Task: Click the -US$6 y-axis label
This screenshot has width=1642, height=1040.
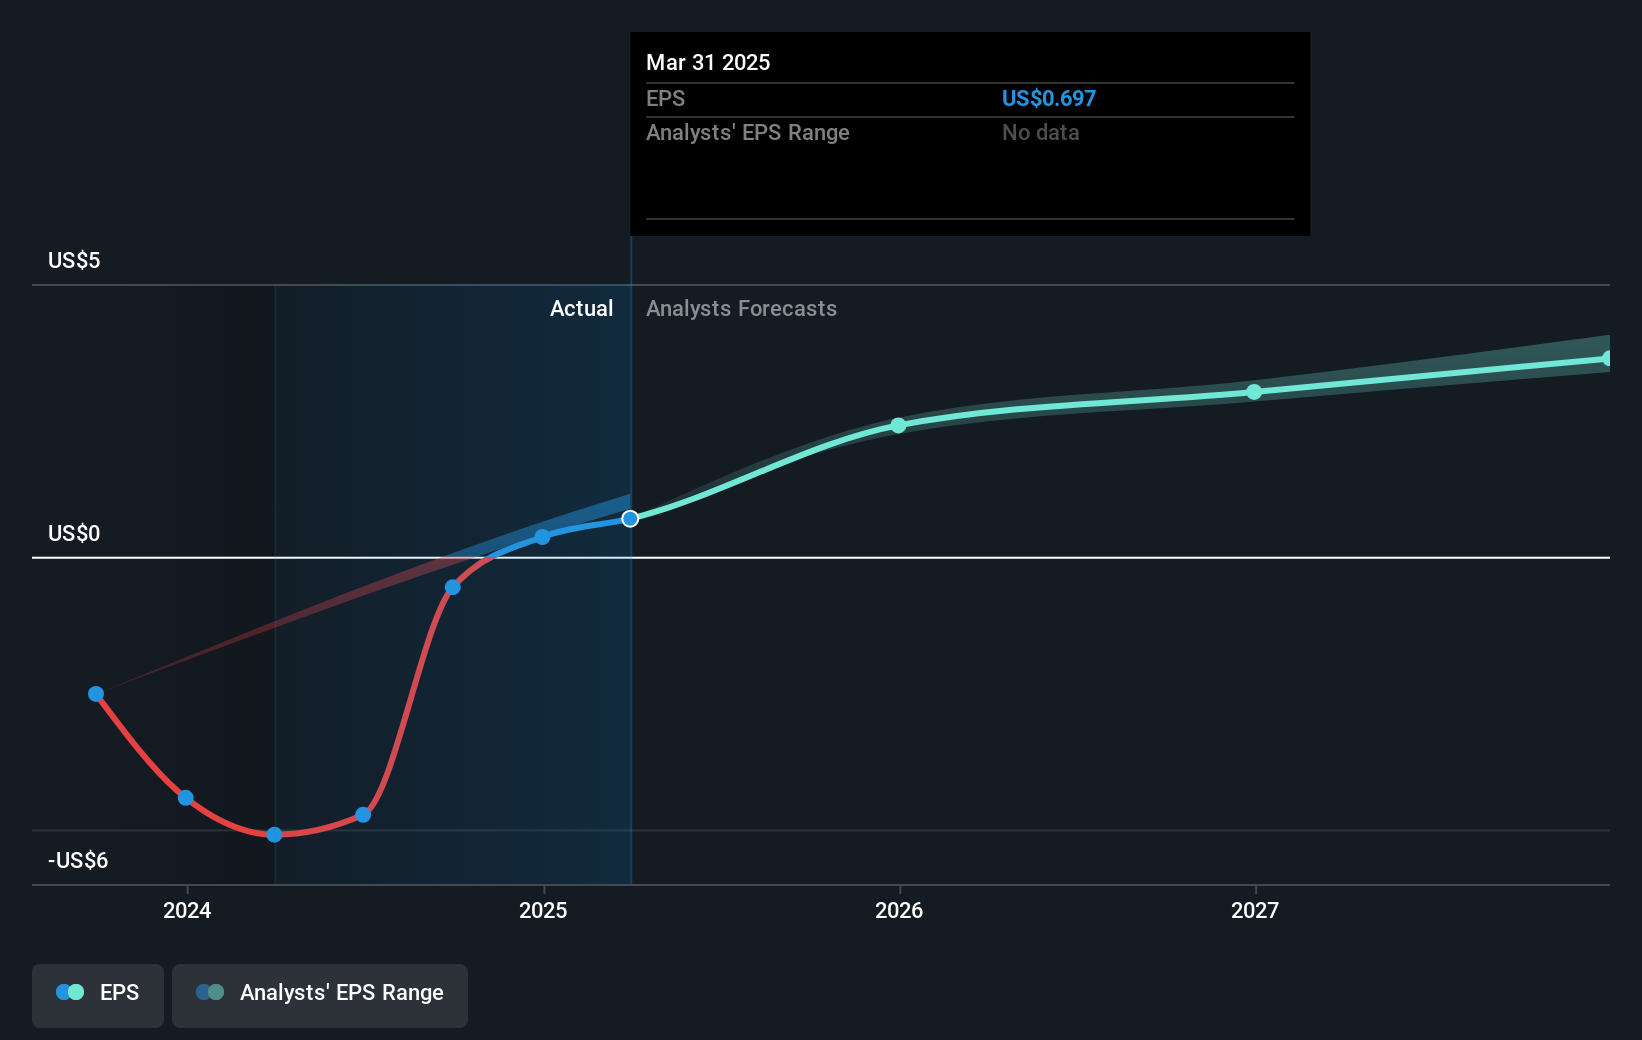Action: [x=78, y=860]
